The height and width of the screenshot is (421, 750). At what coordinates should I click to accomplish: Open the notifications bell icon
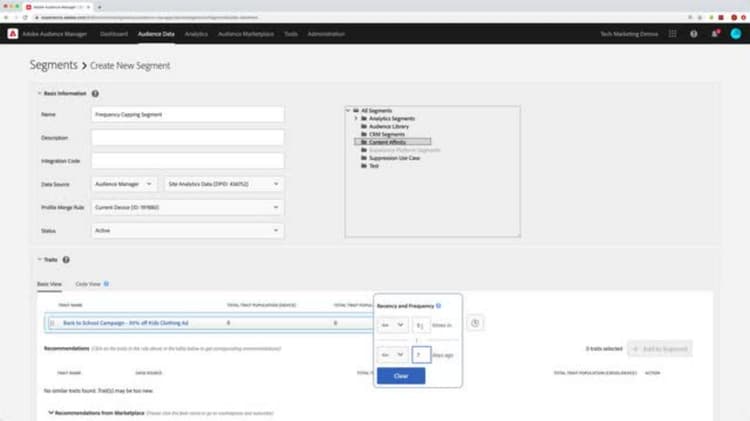click(x=715, y=34)
